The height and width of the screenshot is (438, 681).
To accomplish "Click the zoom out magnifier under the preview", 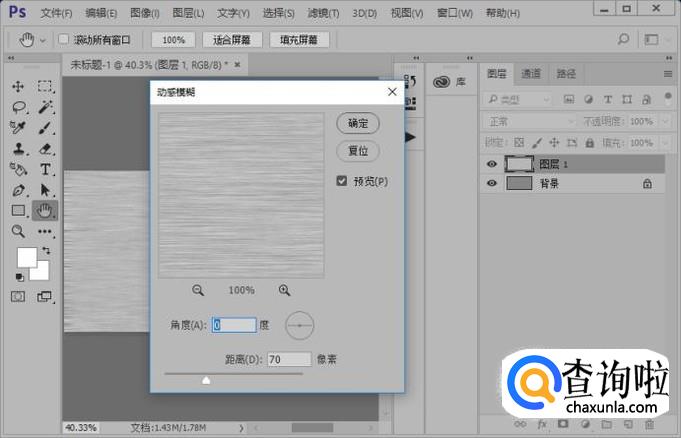I will pos(198,290).
